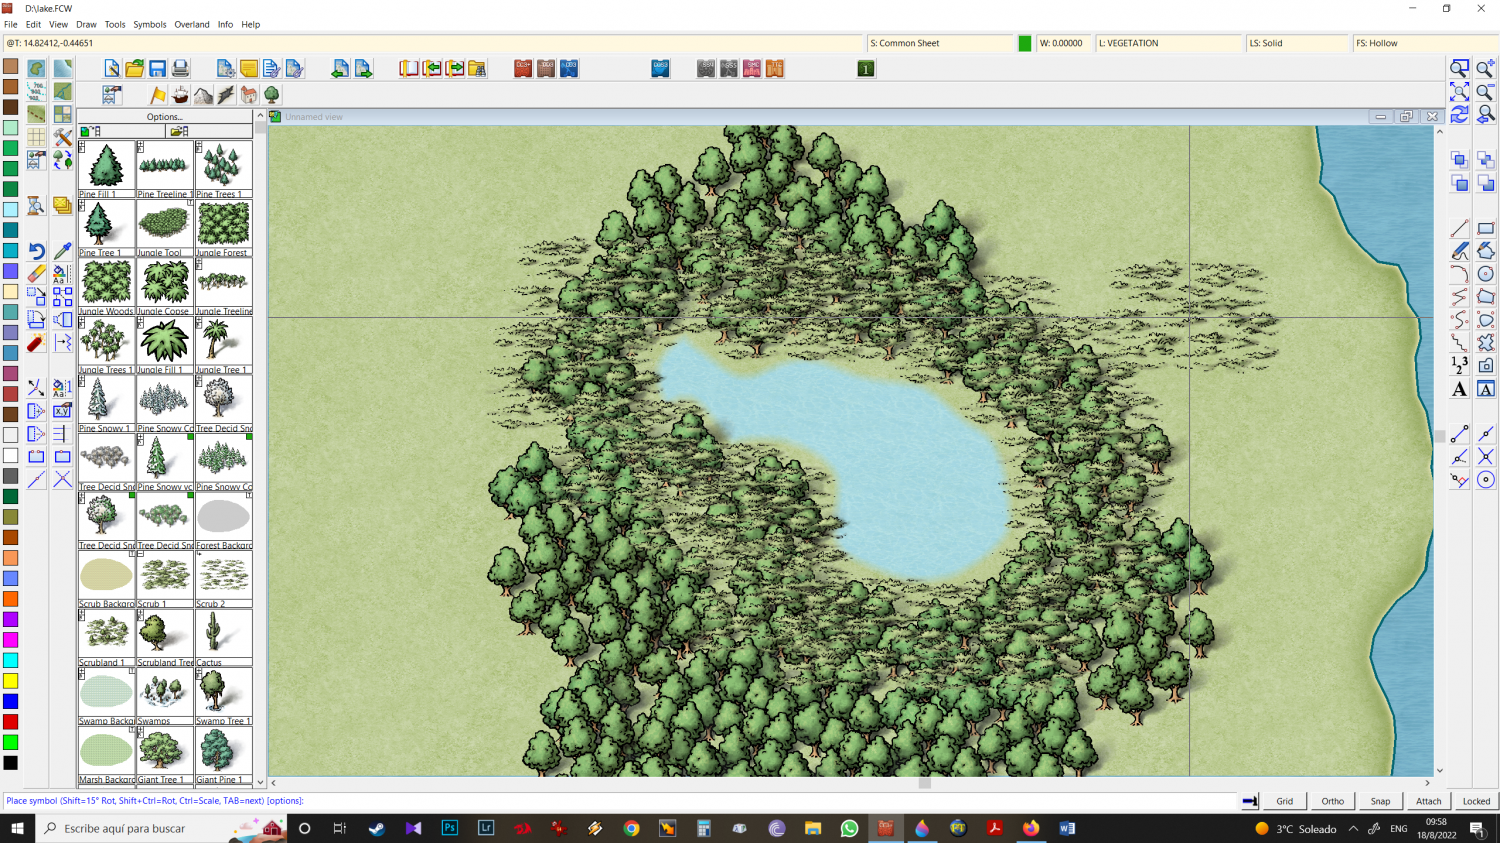Image resolution: width=1500 pixels, height=843 pixels.
Task: Open Photoshop from the Windows taskbar
Action: click(x=450, y=828)
